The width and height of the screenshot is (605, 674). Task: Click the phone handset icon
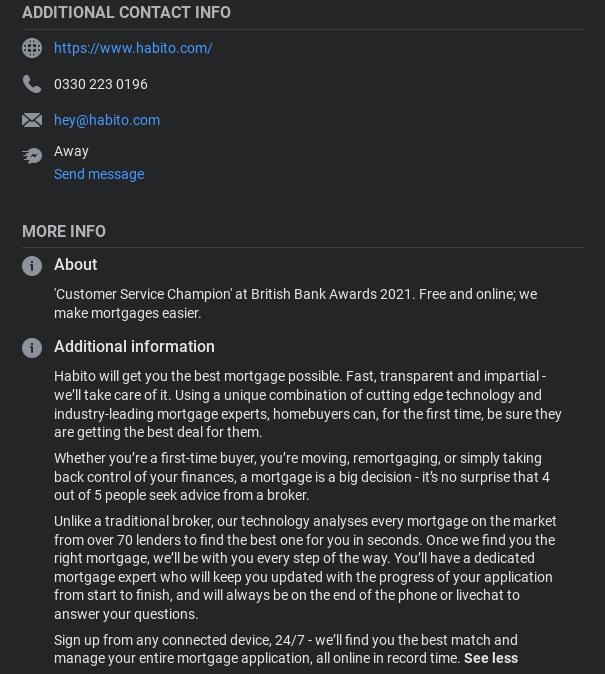(x=32, y=84)
